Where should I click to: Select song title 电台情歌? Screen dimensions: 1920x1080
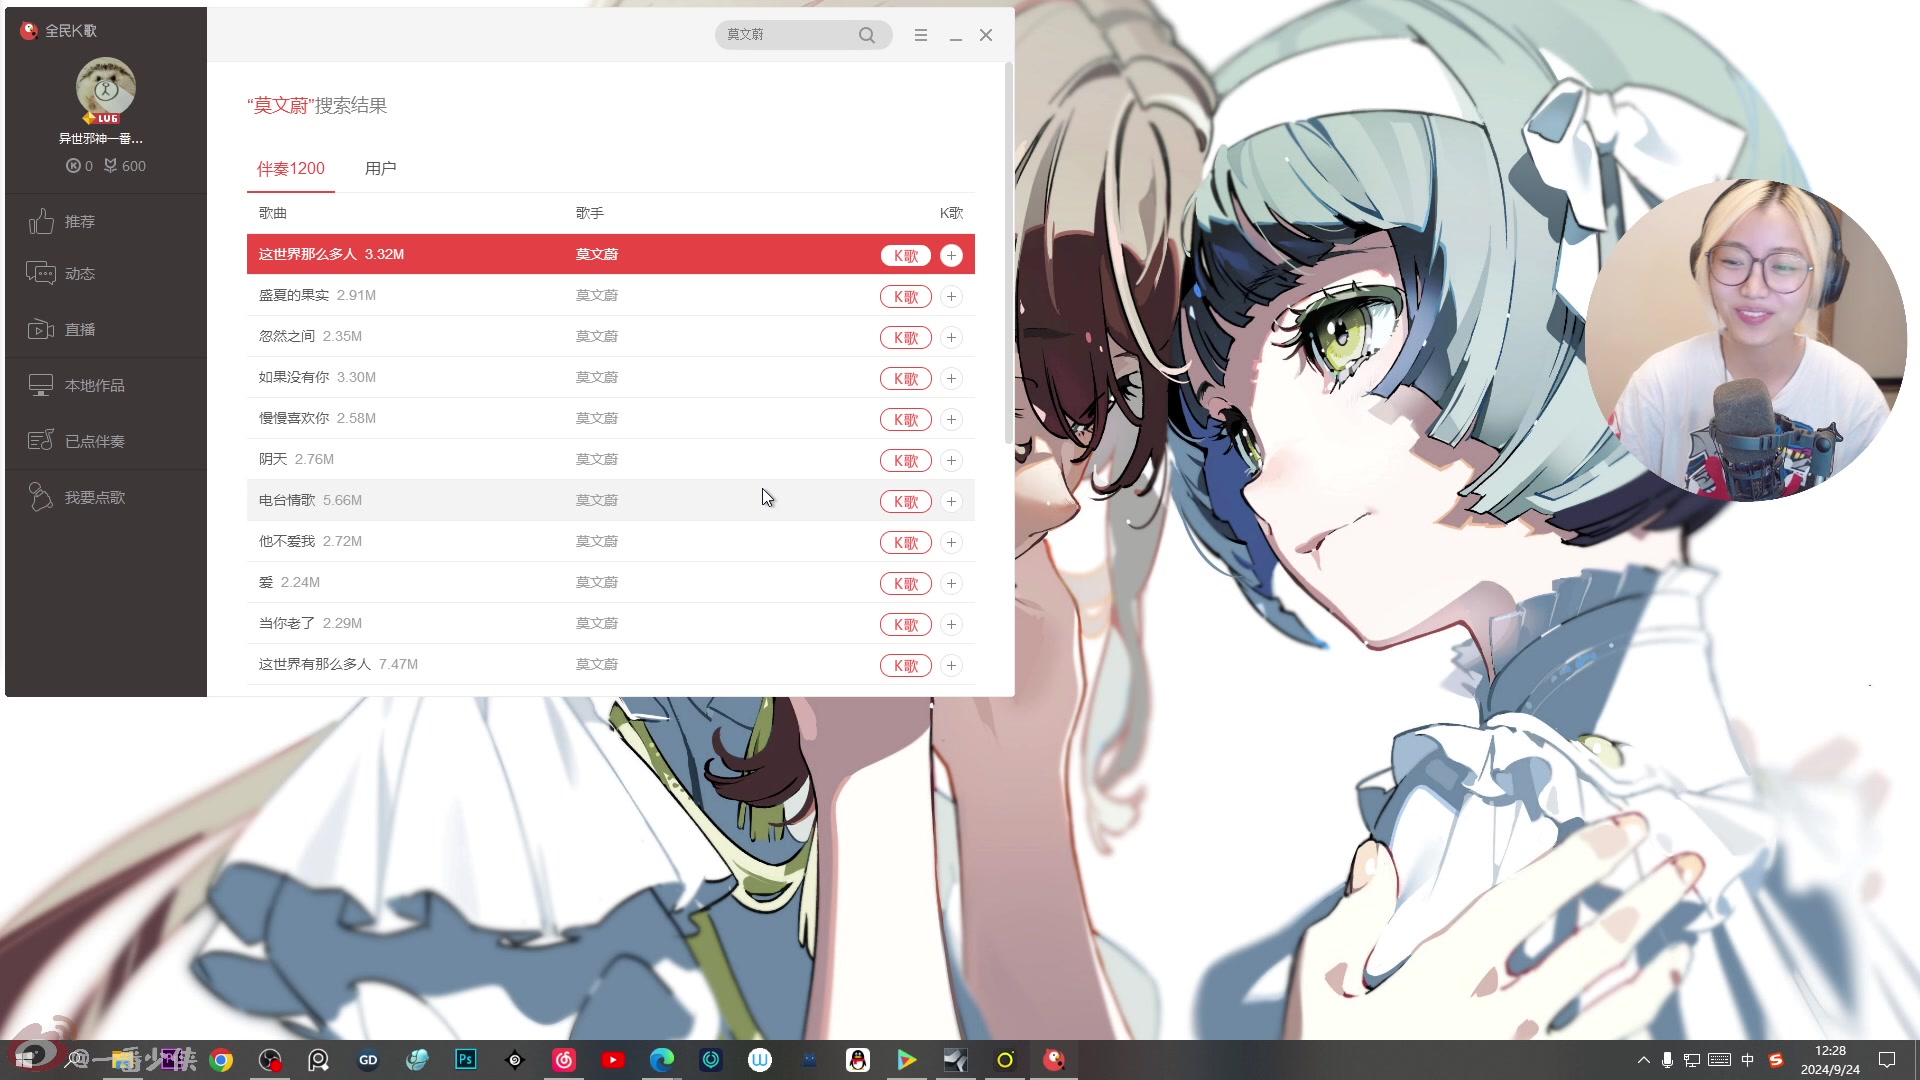tap(287, 500)
